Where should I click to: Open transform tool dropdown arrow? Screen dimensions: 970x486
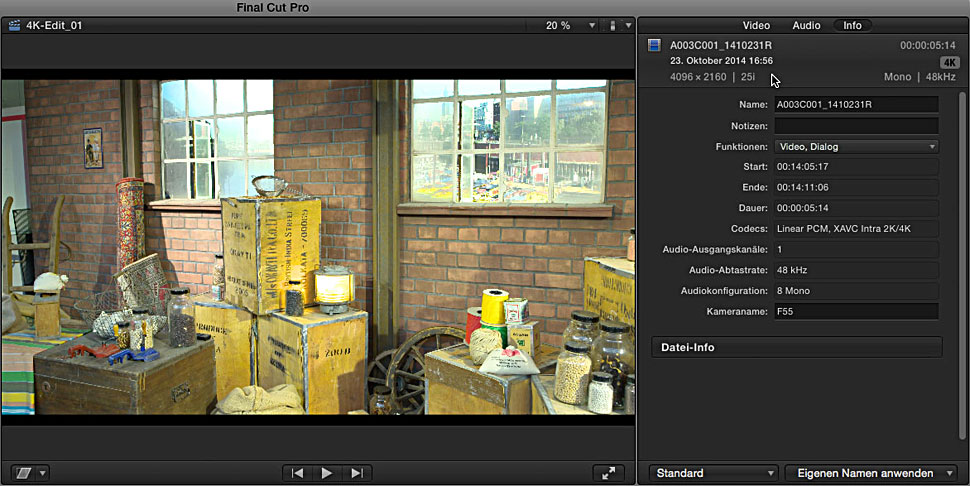(43, 473)
